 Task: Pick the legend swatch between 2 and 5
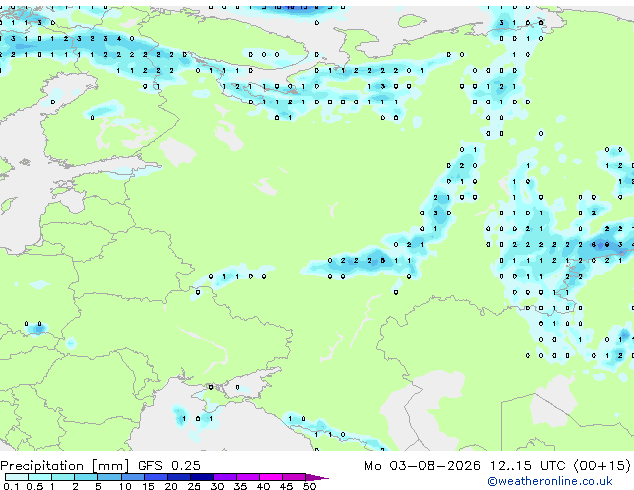click(86, 477)
